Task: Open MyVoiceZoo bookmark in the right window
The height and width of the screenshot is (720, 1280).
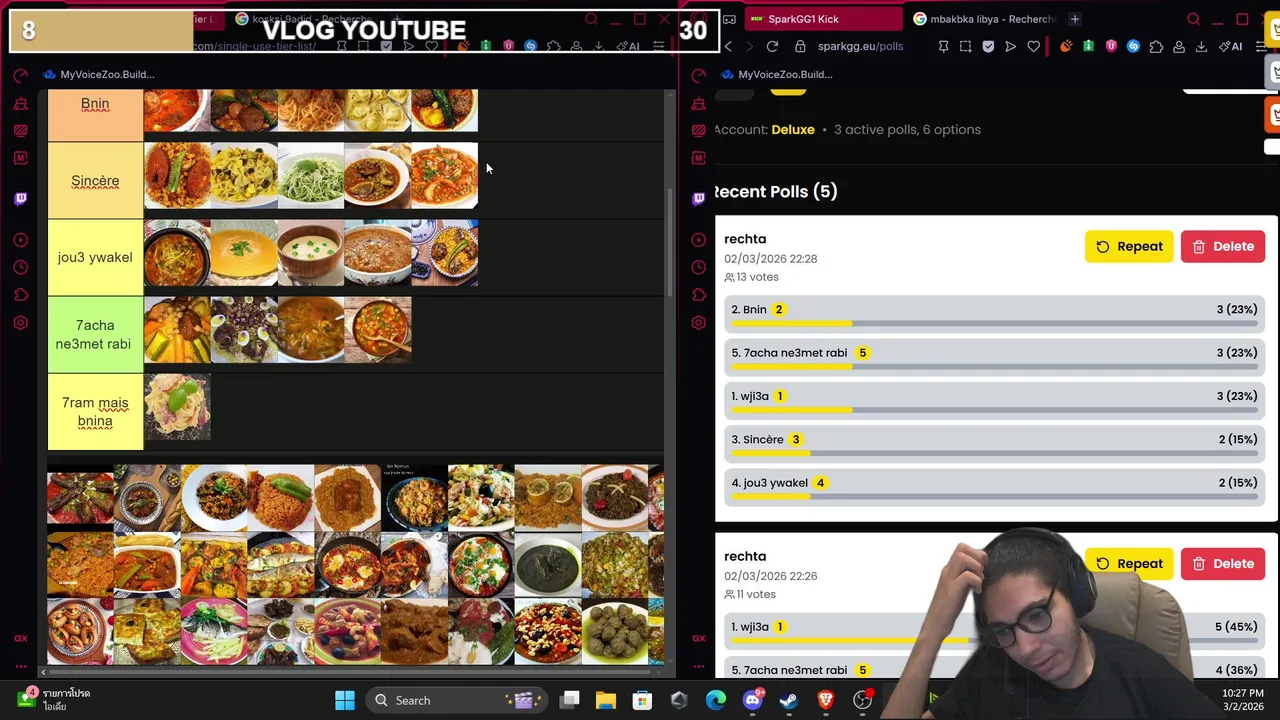Action: click(776, 74)
